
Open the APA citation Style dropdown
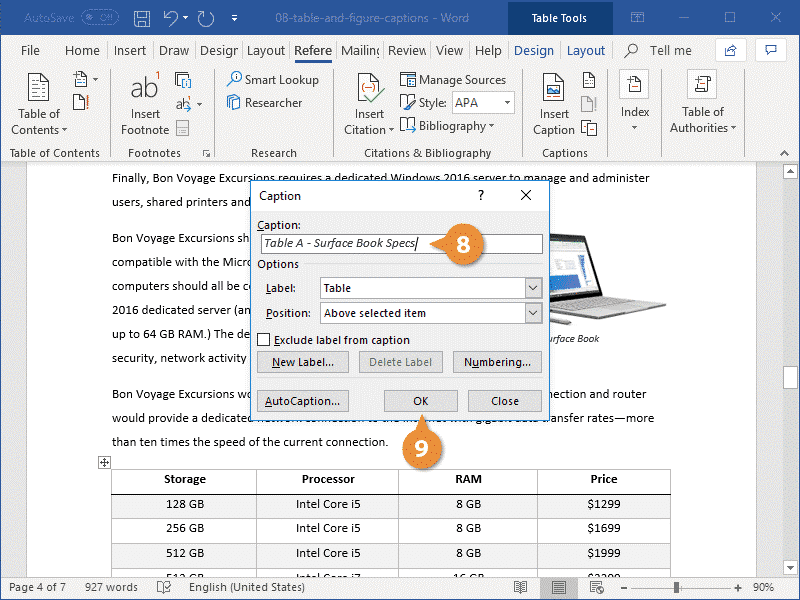point(506,102)
